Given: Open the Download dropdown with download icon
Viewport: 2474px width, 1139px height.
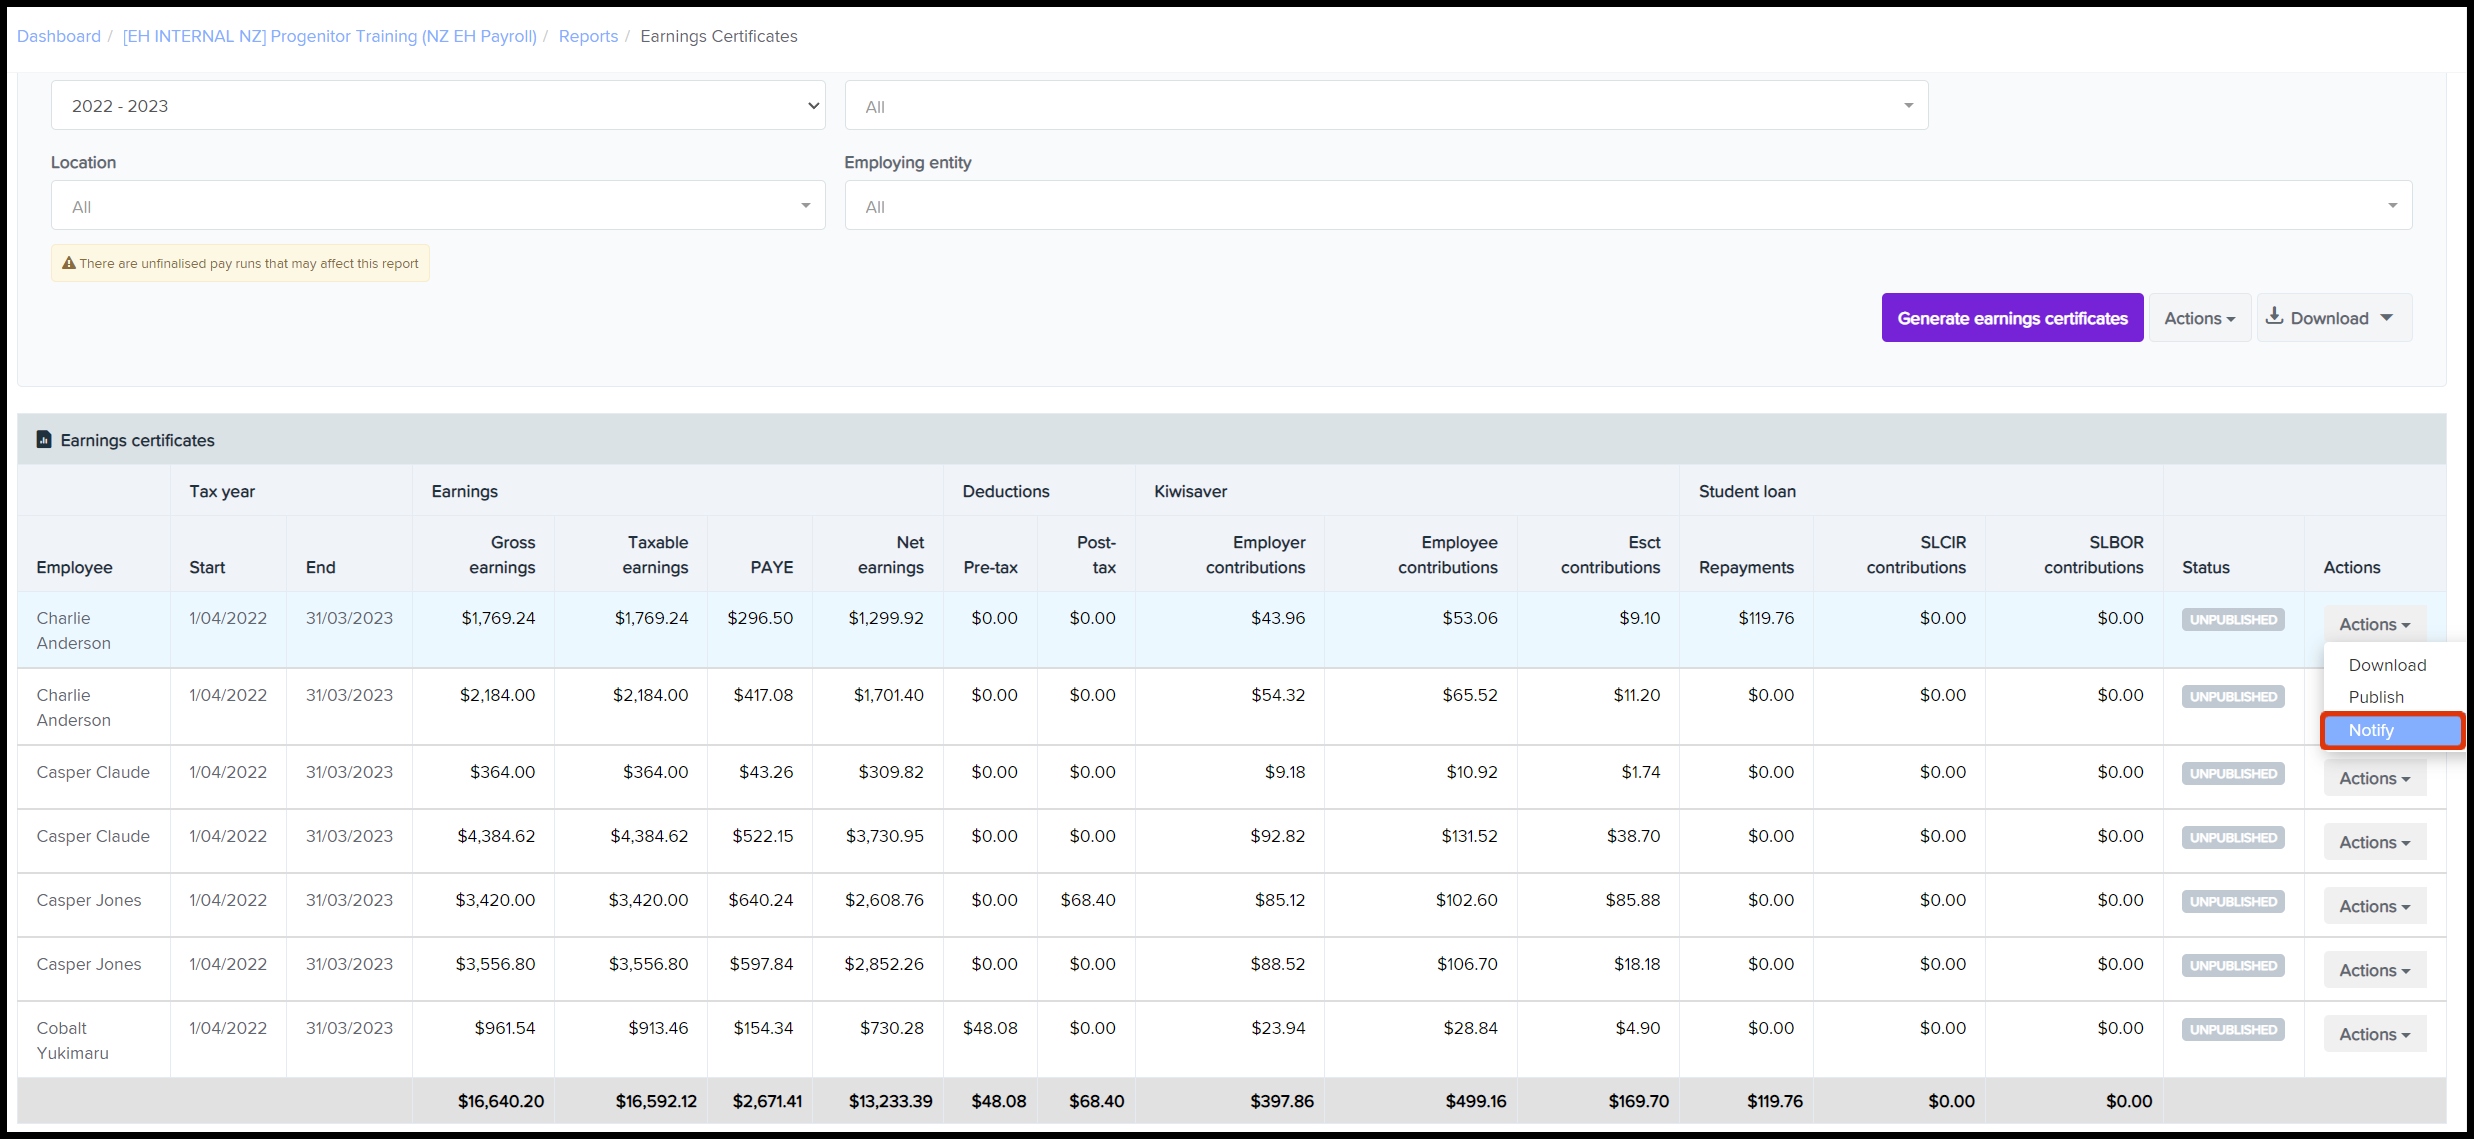Looking at the screenshot, I should 2334,318.
